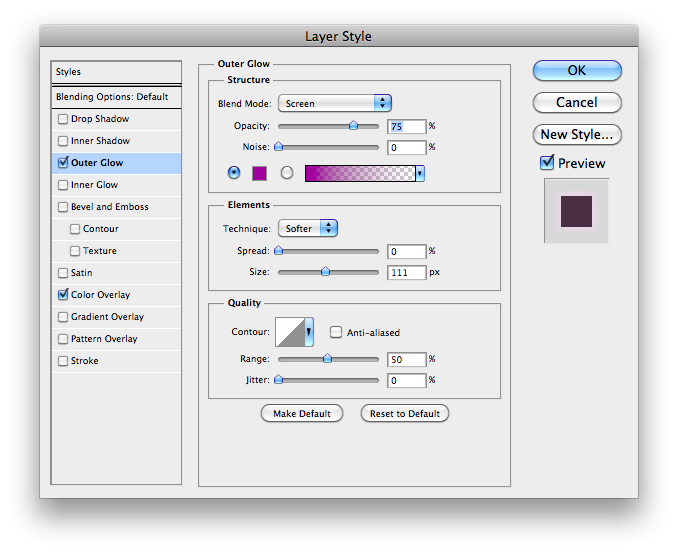
Task: Enable the Inner Shadow checkbox
Action: click(63, 141)
